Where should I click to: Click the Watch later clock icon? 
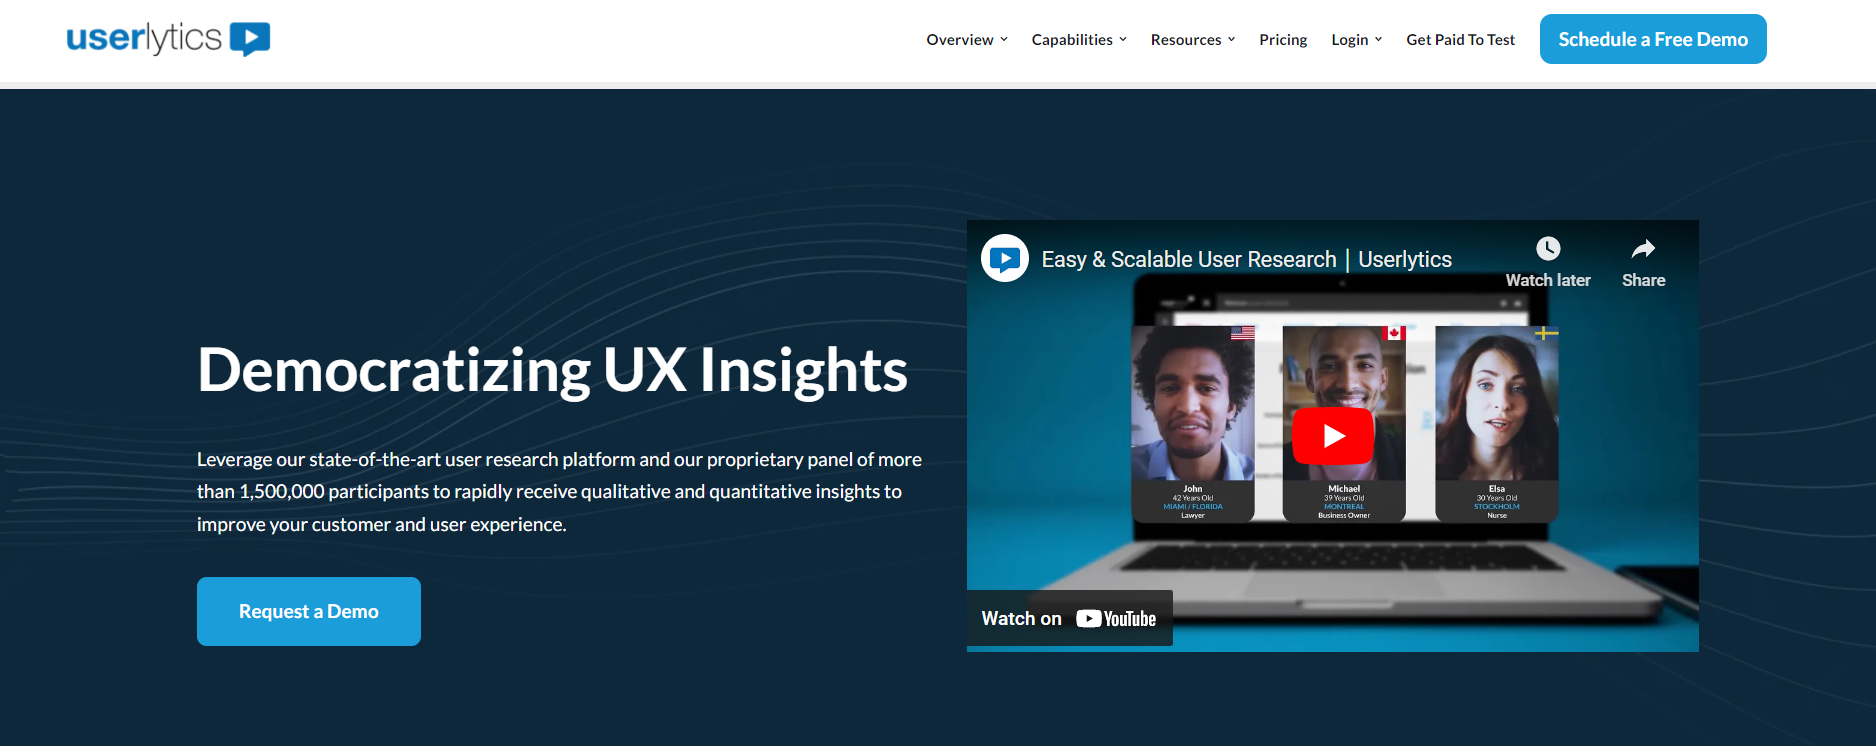[1548, 249]
